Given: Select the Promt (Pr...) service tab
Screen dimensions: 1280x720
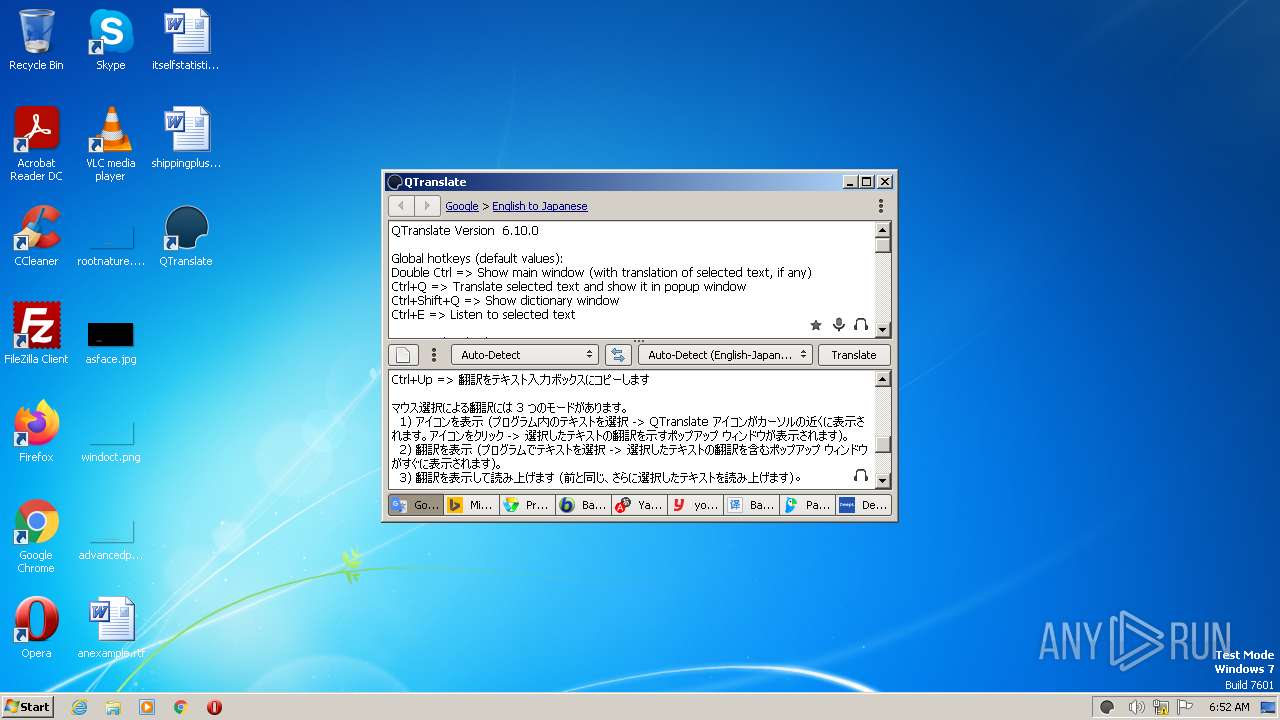Looking at the screenshot, I should [x=527, y=505].
